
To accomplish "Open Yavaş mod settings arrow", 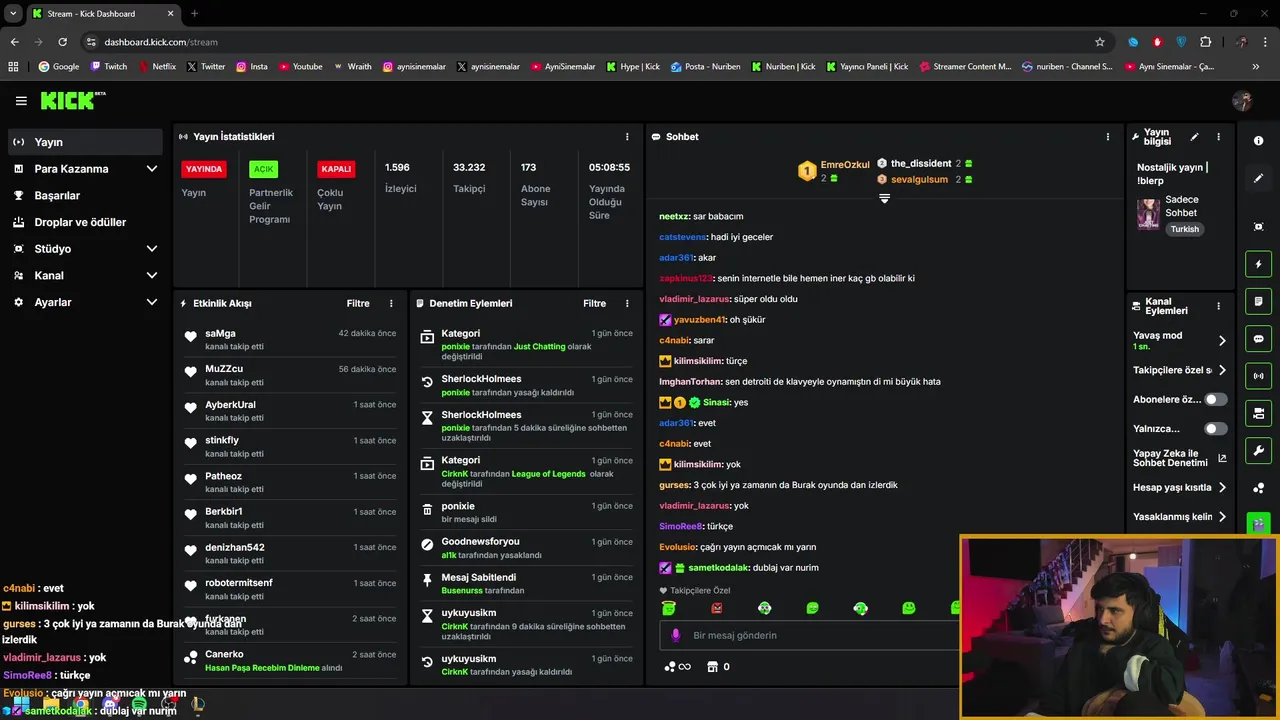I will [1222, 341].
